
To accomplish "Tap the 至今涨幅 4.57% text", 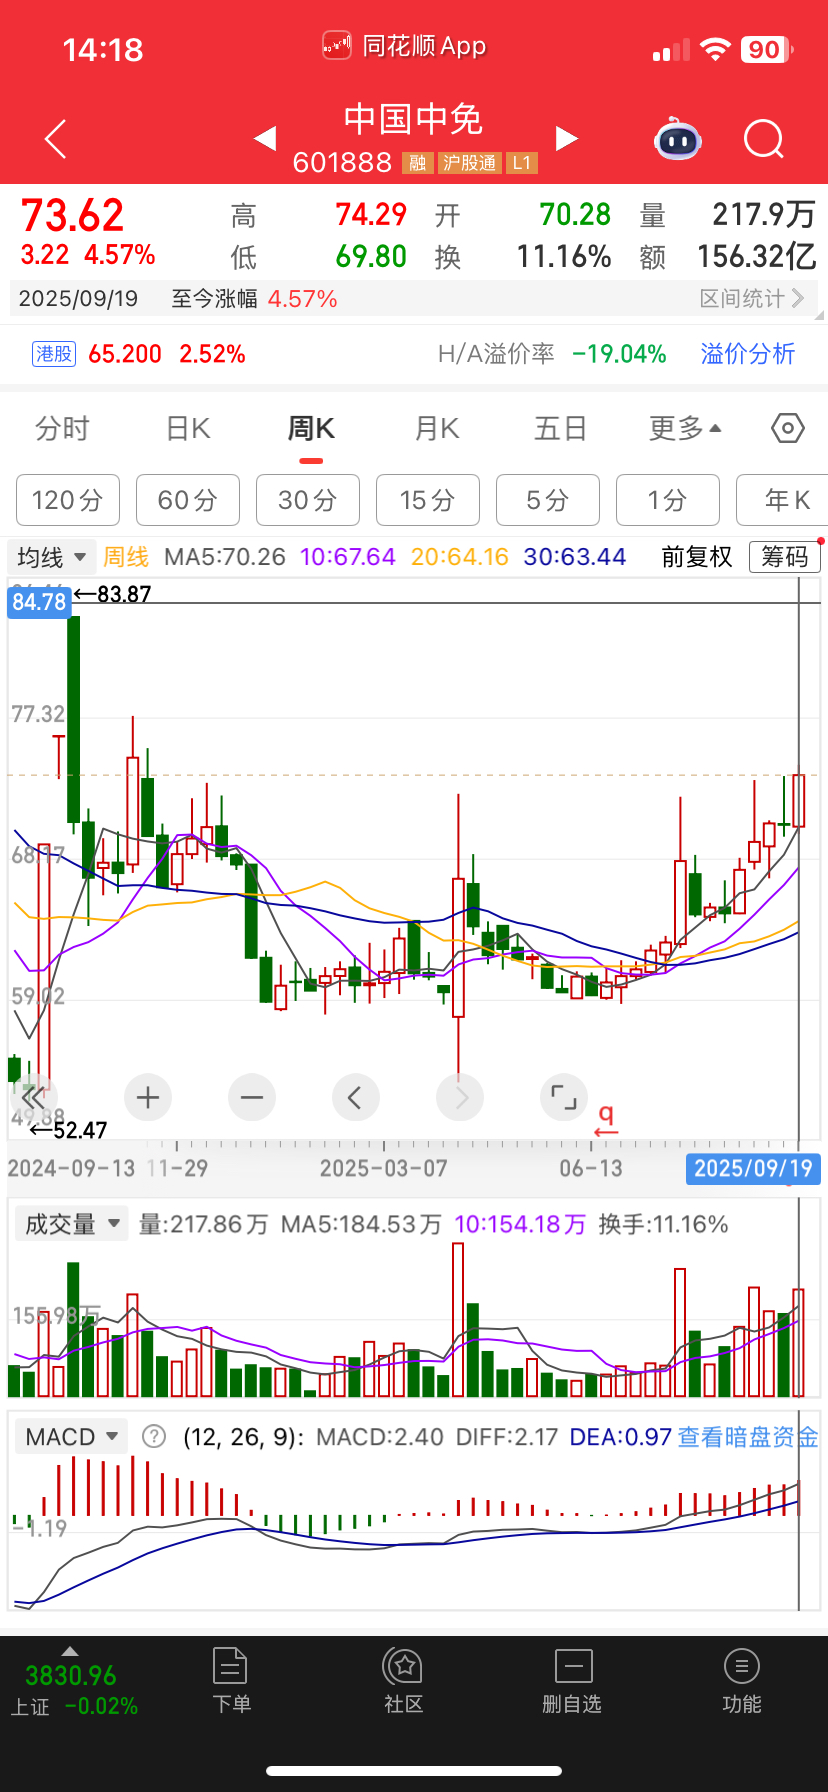I will coord(254,298).
